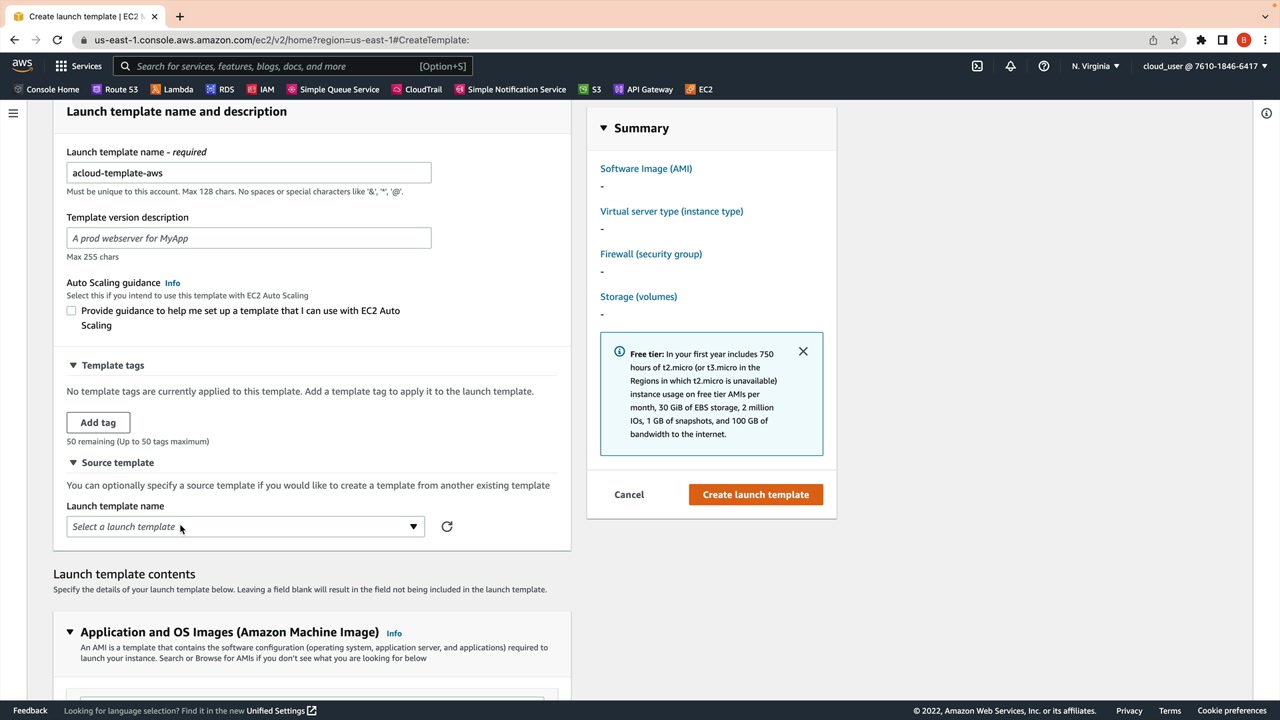Open a new browser tab
Screen dimensions: 1280x720
[180, 16]
